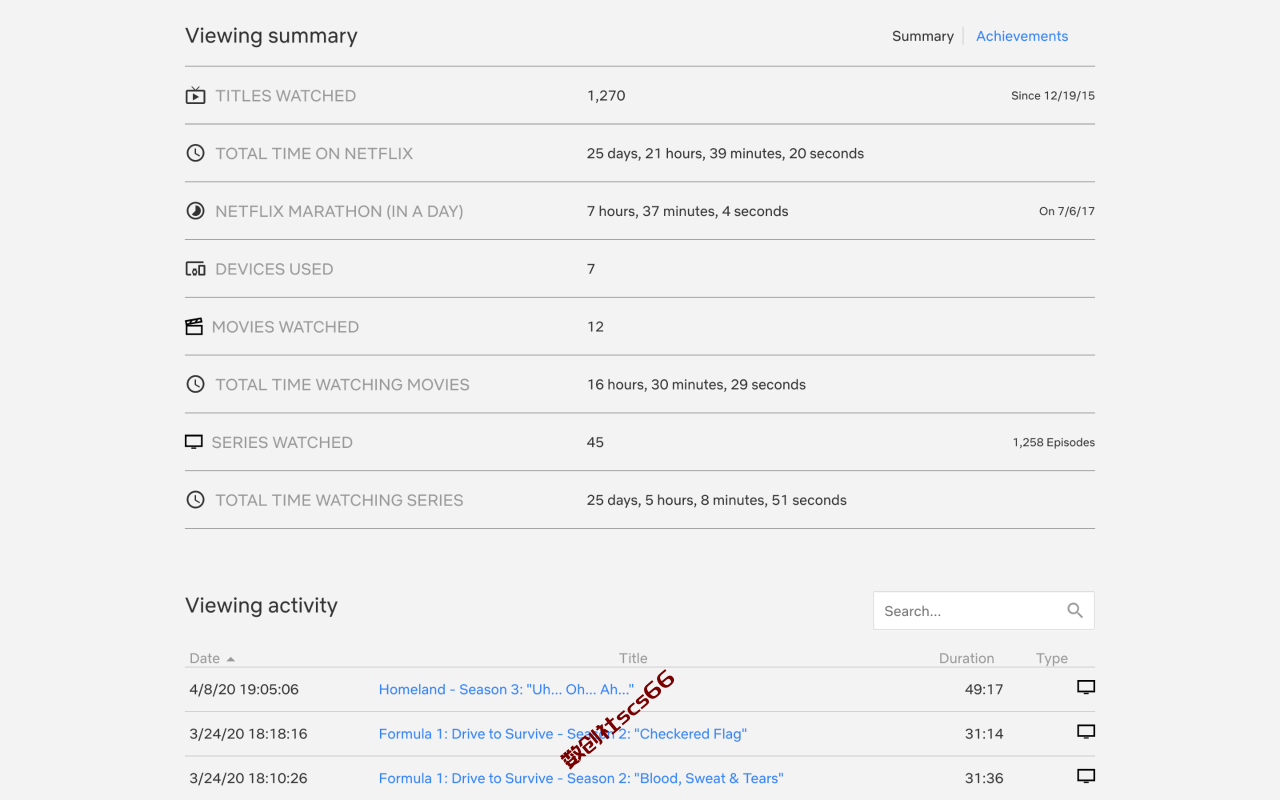Click the clock icon for Total Time Watching Movies
Viewport: 1280px width, 800px height.
point(195,384)
